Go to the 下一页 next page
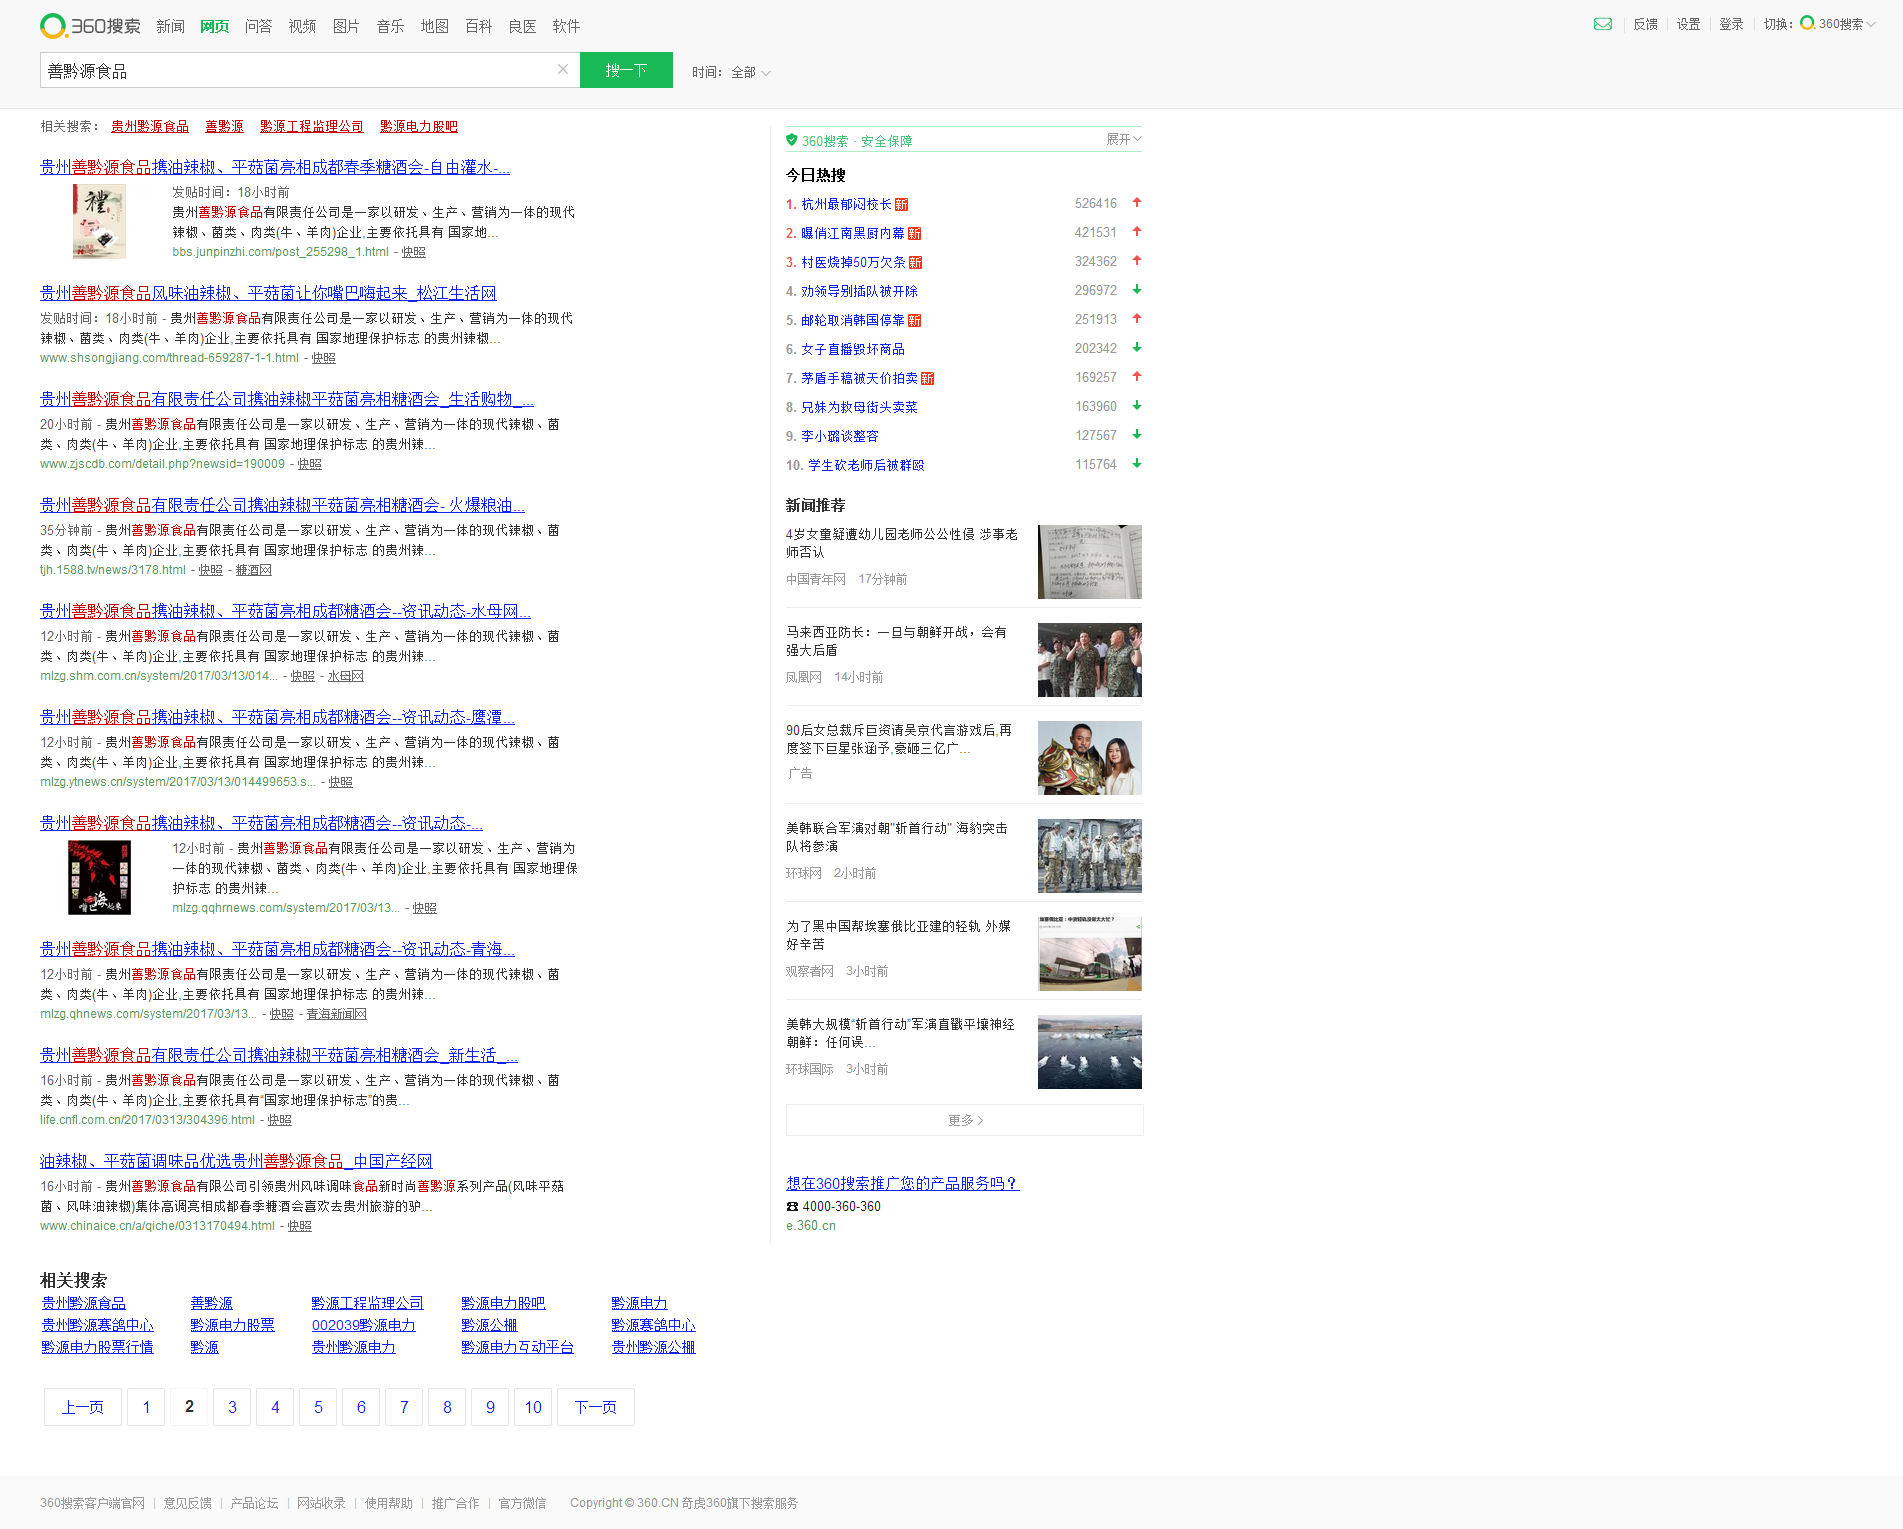1903x1529 pixels. pyautogui.click(x=595, y=1407)
